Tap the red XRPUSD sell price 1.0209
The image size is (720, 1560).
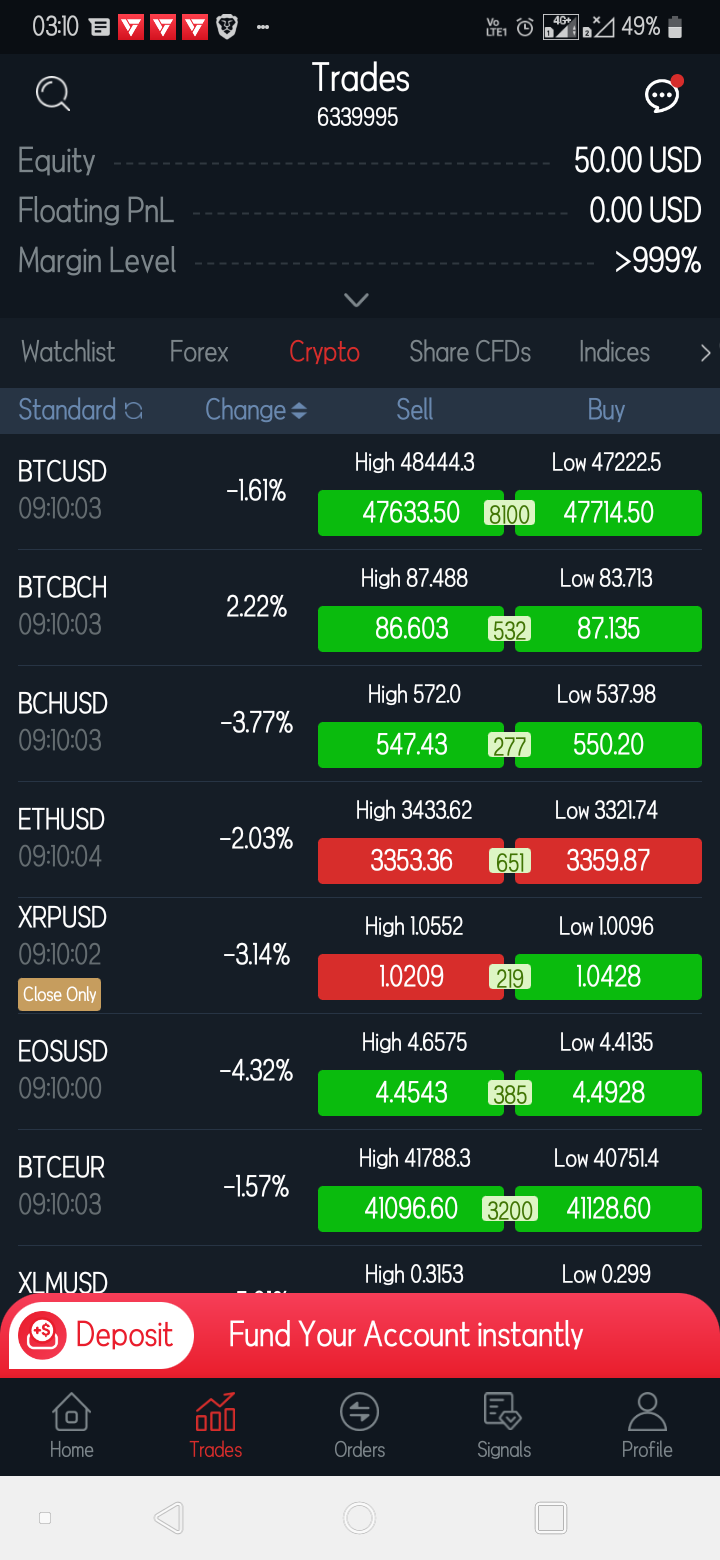coord(411,977)
